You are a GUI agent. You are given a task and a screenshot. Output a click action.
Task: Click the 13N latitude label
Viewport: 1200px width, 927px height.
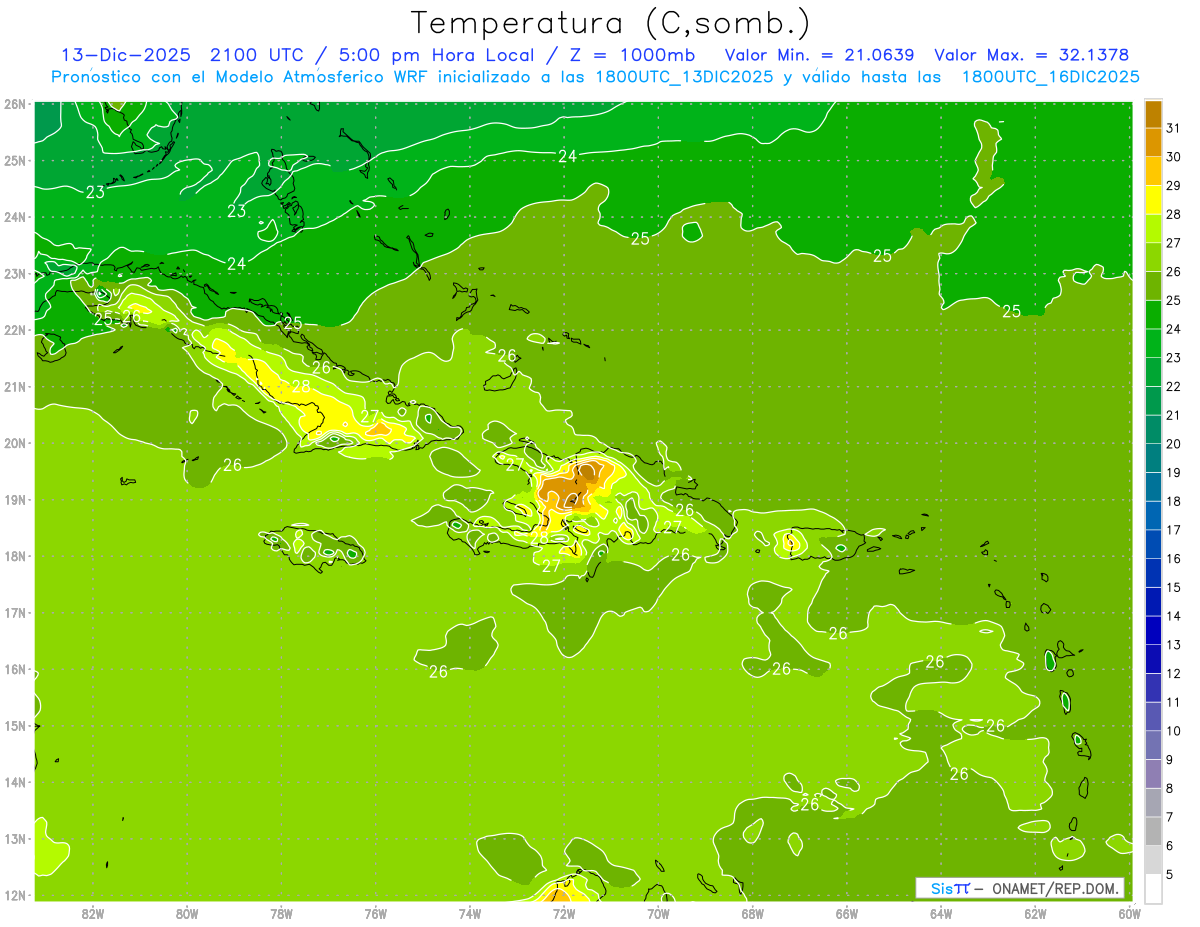15,838
